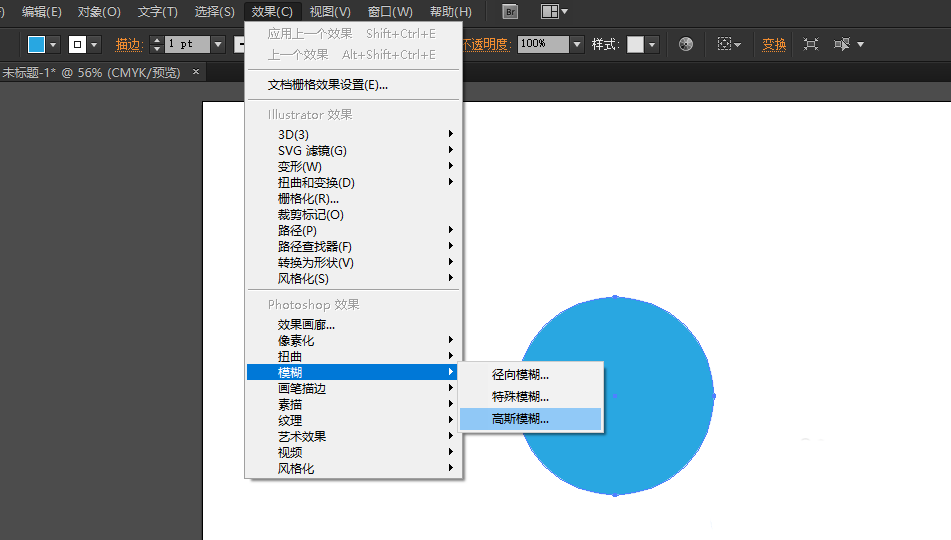The height and width of the screenshot is (540, 951).
Task: Choose 特殊模糊... smart blur
Action: tap(531, 397)
